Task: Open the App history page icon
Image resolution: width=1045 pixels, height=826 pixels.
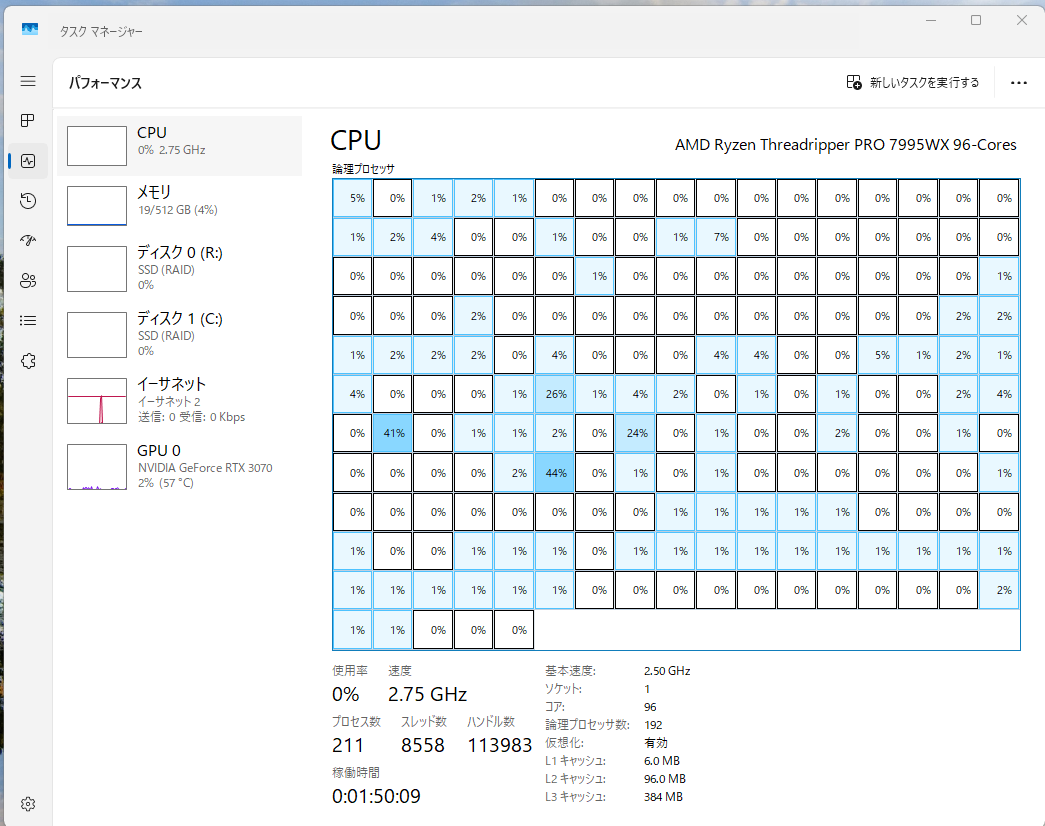Action: (x=28, y=201)
